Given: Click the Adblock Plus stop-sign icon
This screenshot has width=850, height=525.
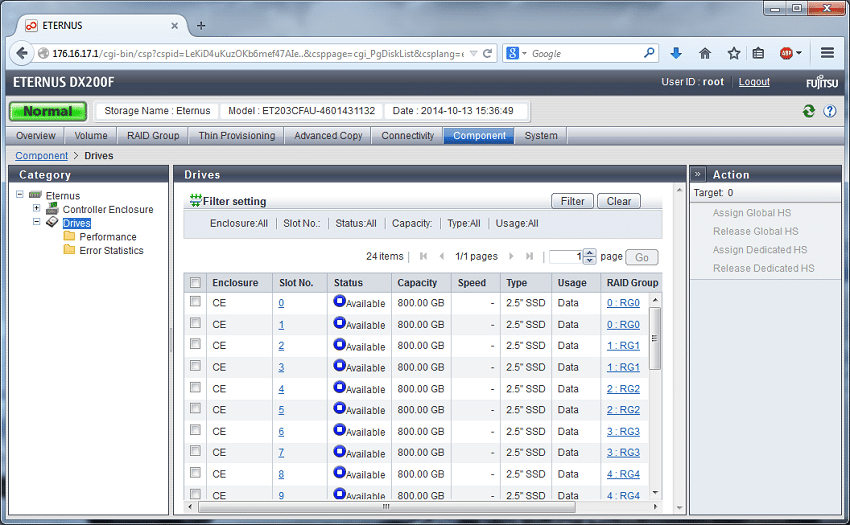Looking at the screenshot, I should click(x=786, y=53).
